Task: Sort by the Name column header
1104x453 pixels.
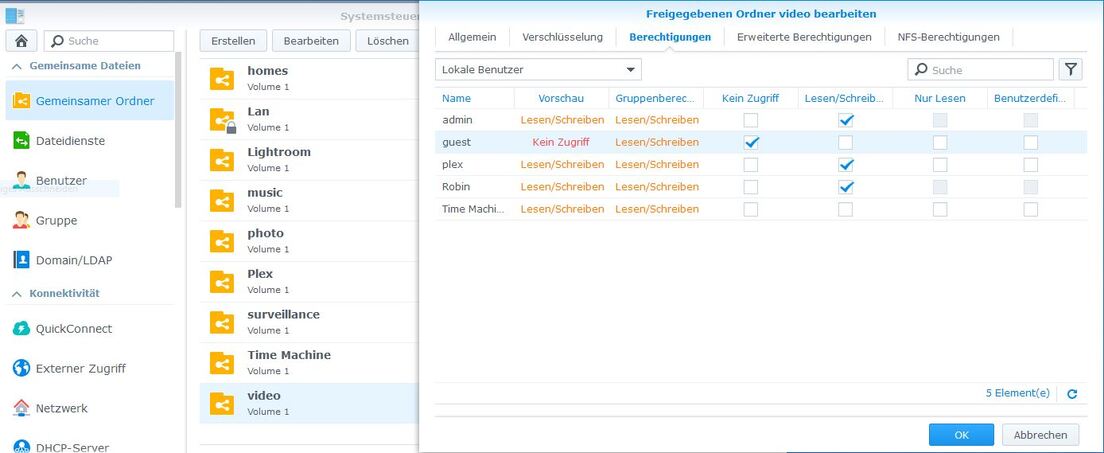Action: (456, 98)
